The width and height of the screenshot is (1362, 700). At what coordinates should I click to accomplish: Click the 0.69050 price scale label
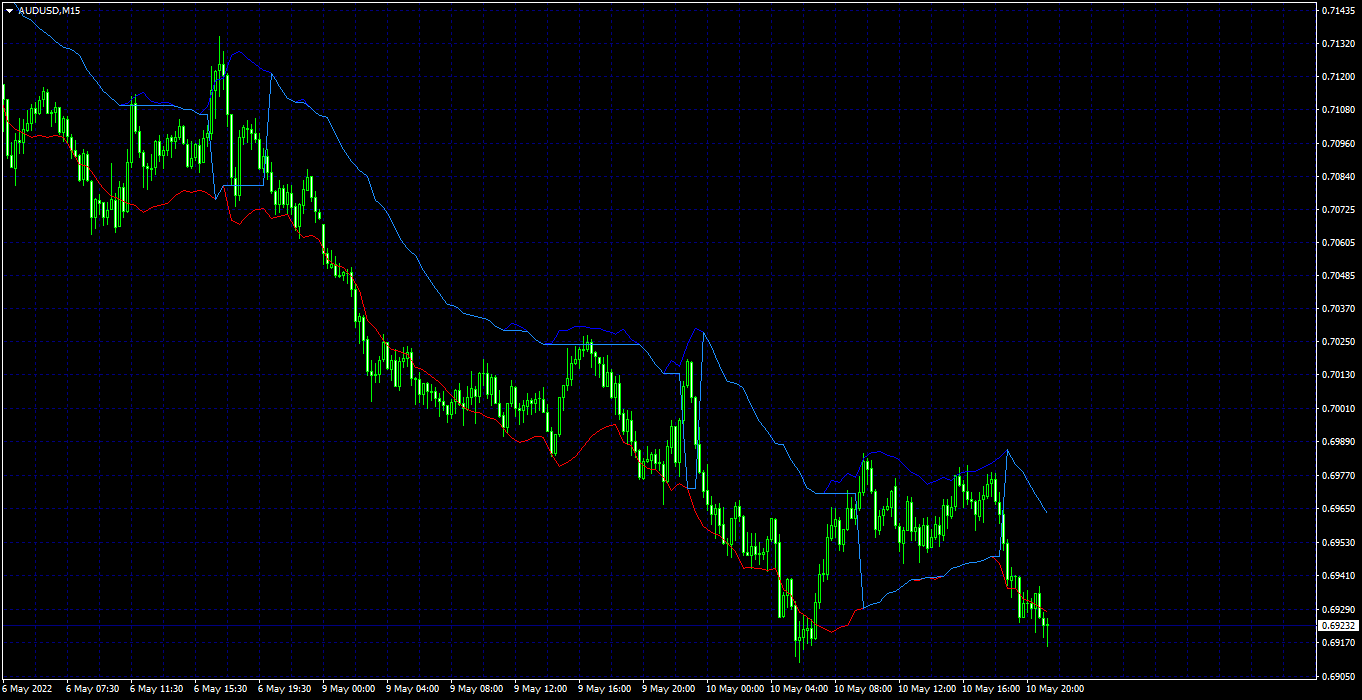coord(1338,675)
